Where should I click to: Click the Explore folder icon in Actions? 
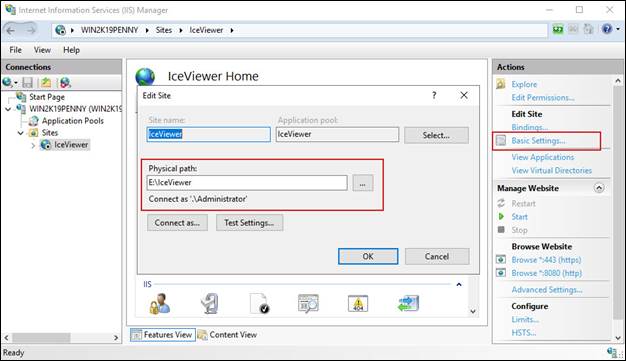tap(501, 84)
